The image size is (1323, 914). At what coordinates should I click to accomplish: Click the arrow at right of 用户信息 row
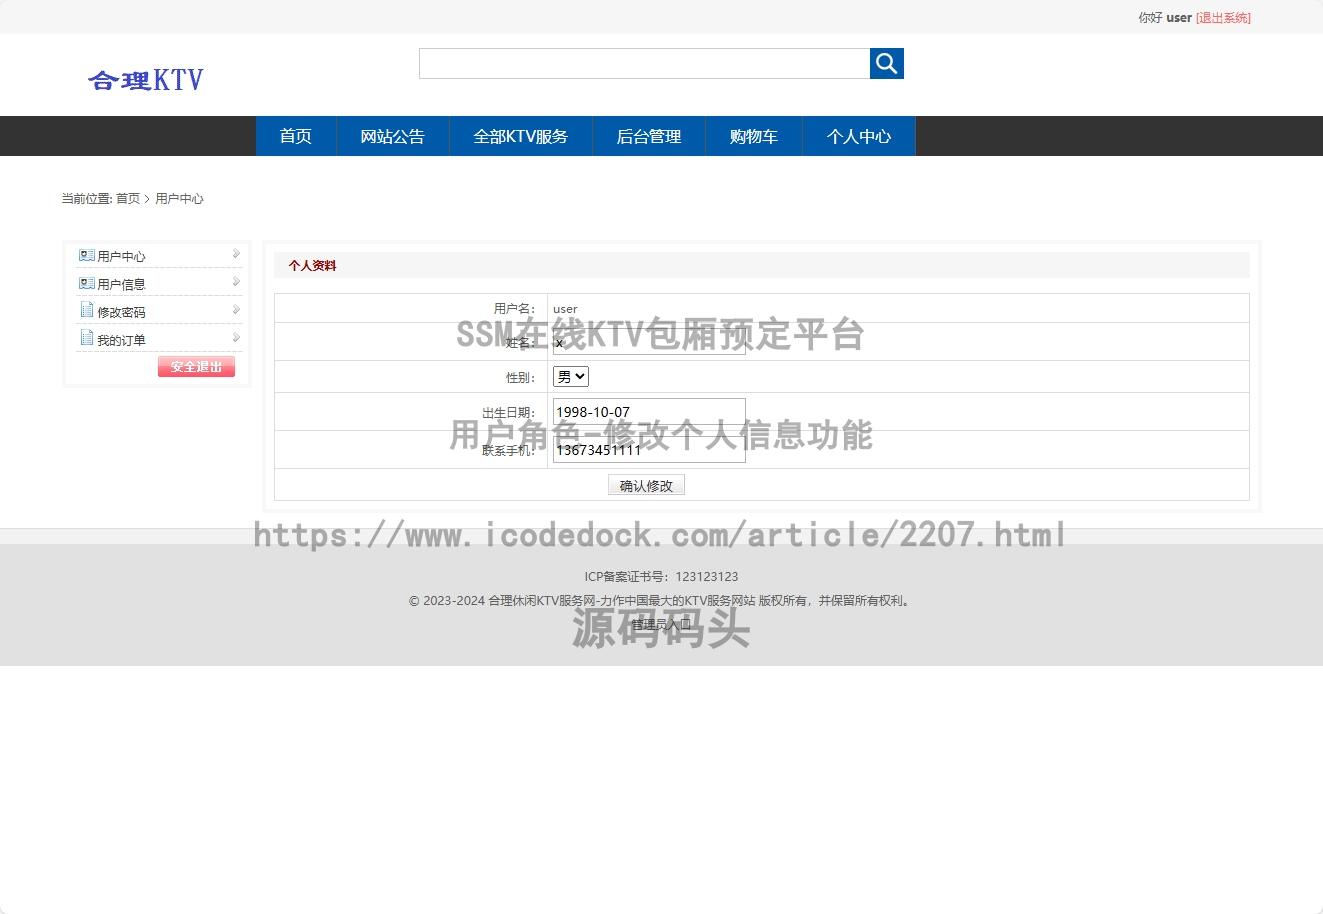click(x=236, y=282)
